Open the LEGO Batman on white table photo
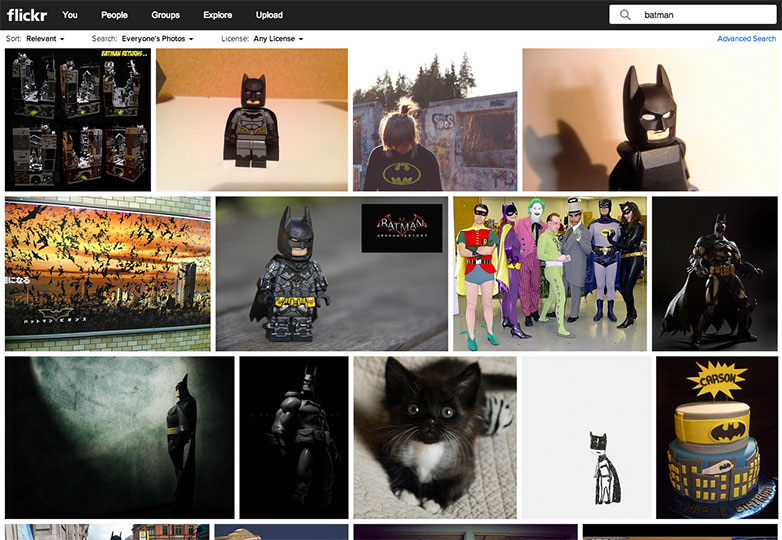 tap(252, 120)
